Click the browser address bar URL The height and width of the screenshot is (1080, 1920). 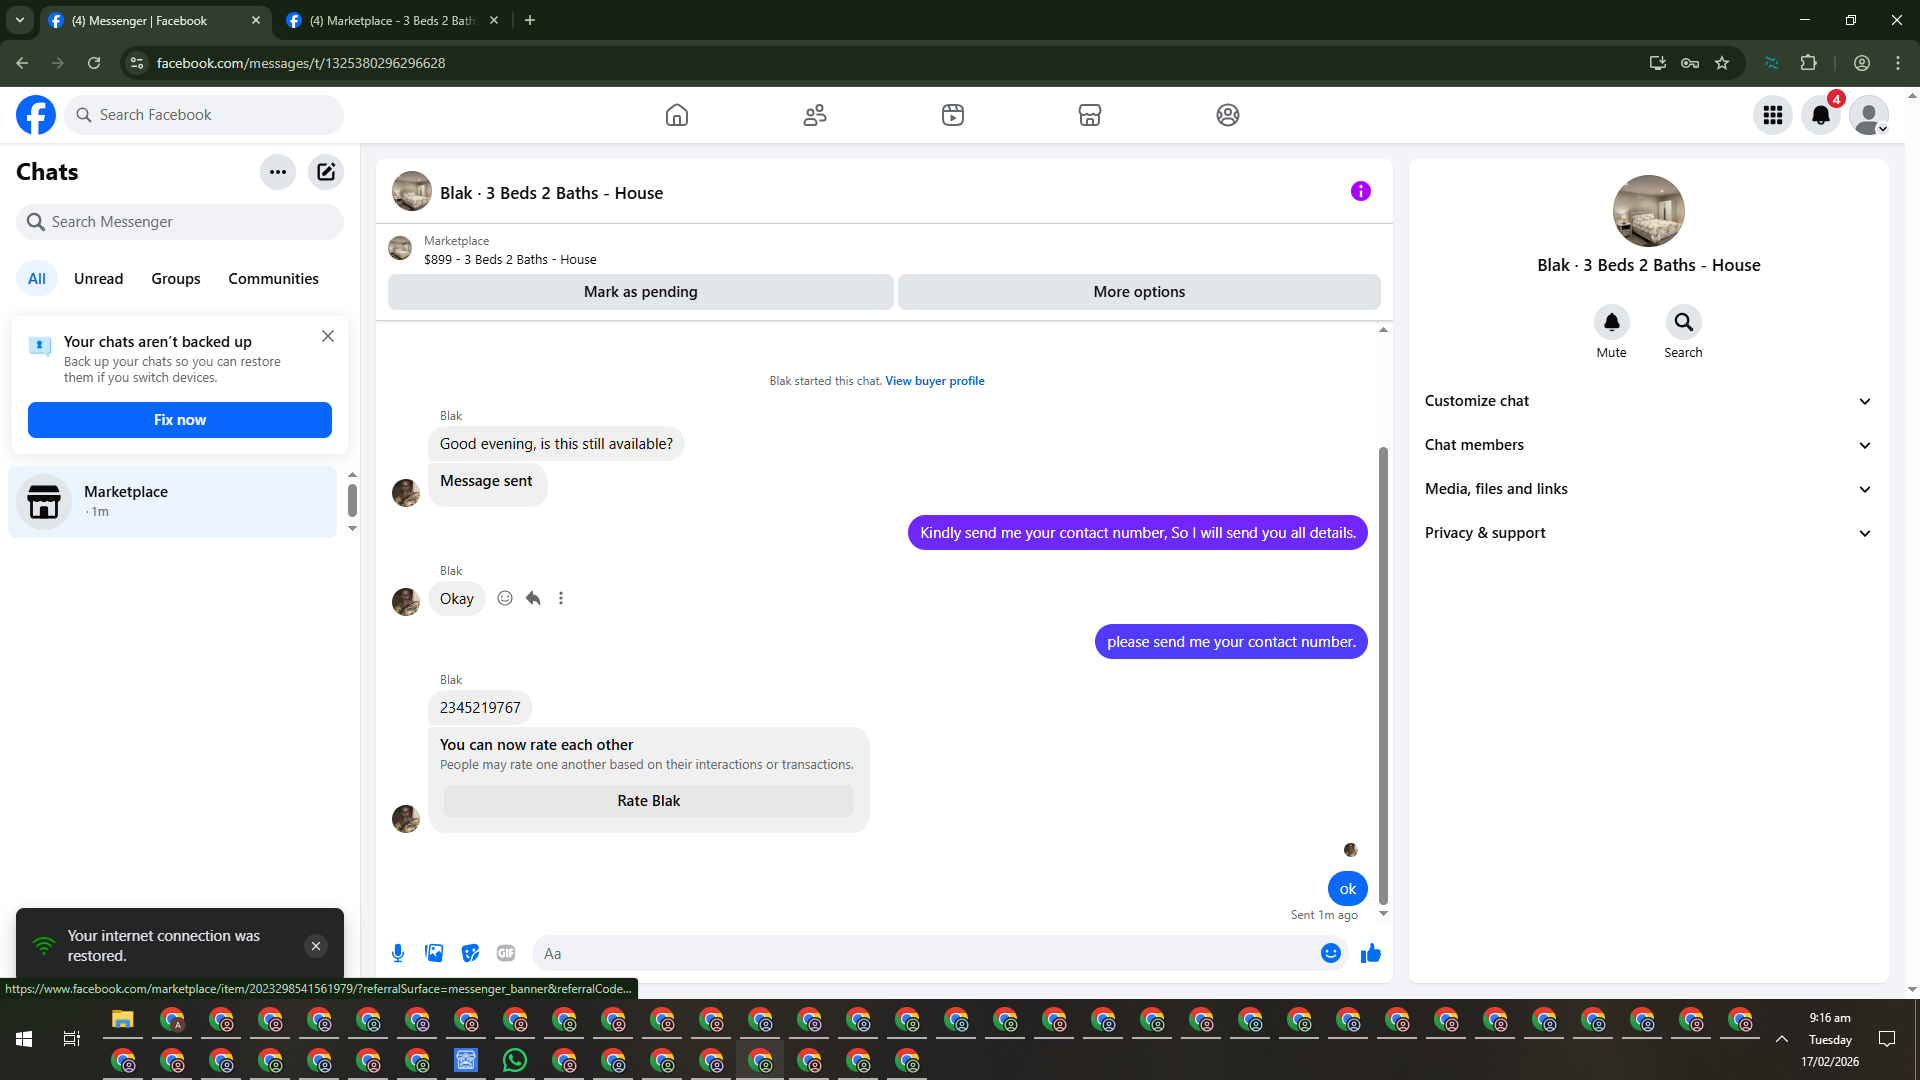pyautogui.click(x=301, y=63)
